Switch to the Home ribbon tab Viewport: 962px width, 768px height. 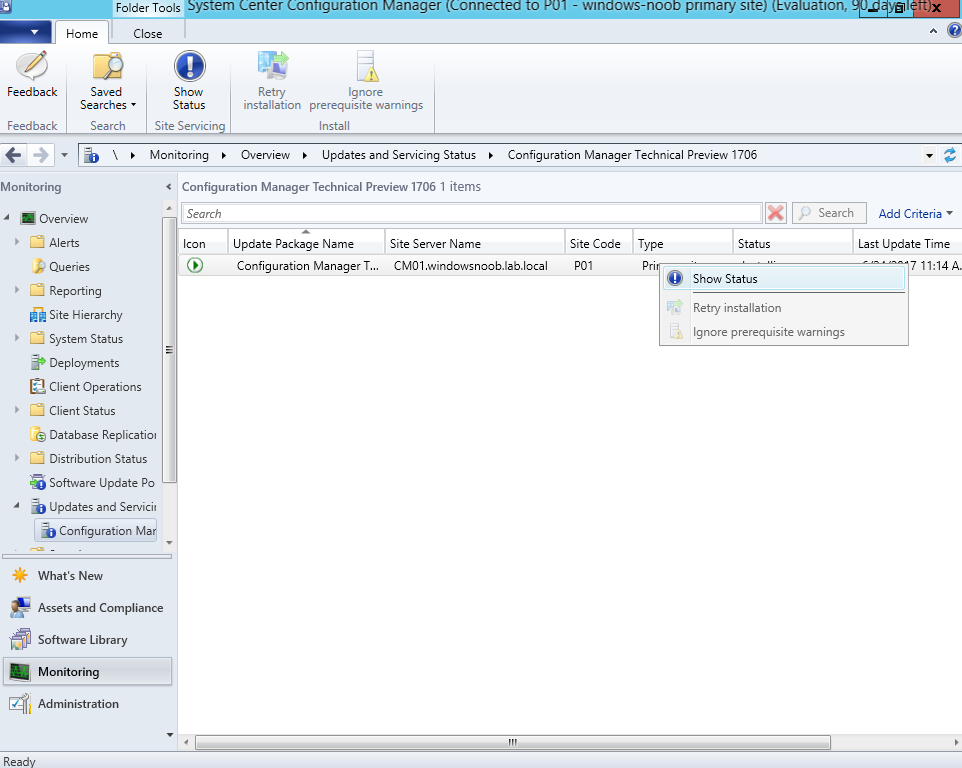(82, 34)
